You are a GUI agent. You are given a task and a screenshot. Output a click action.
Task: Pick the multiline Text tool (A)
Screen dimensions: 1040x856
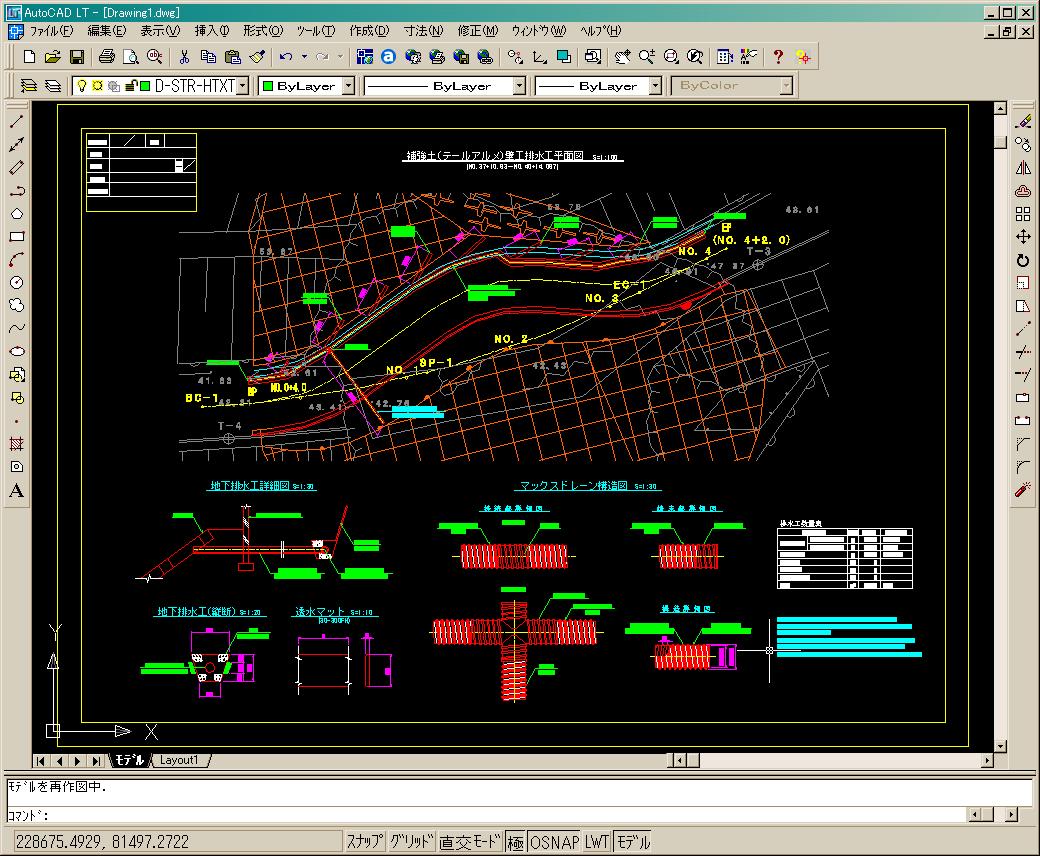17,490
